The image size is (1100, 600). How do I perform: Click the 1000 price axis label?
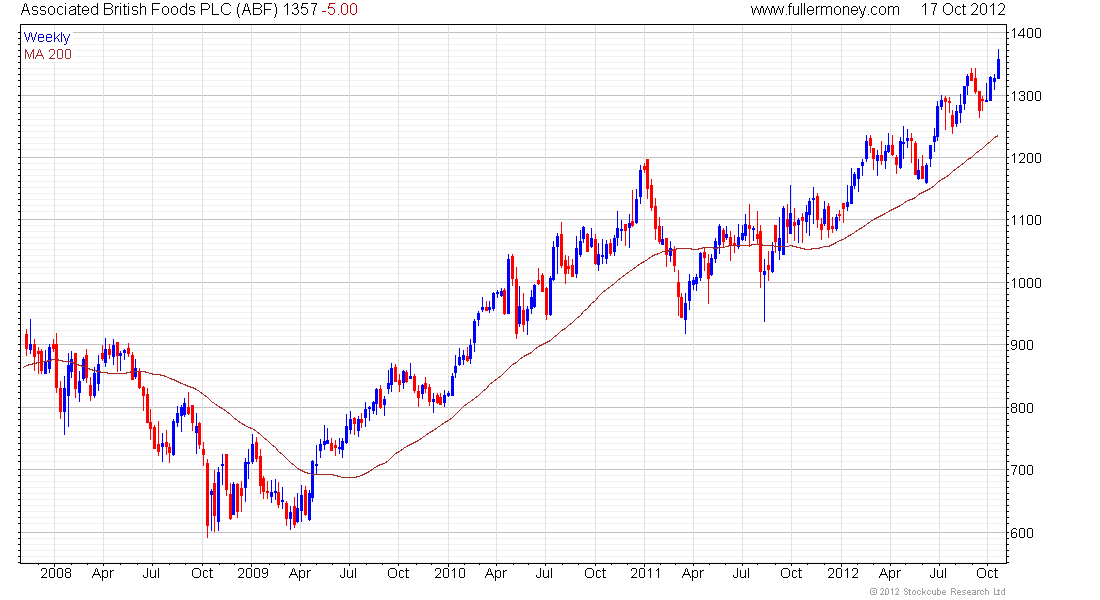point(1026,283)
